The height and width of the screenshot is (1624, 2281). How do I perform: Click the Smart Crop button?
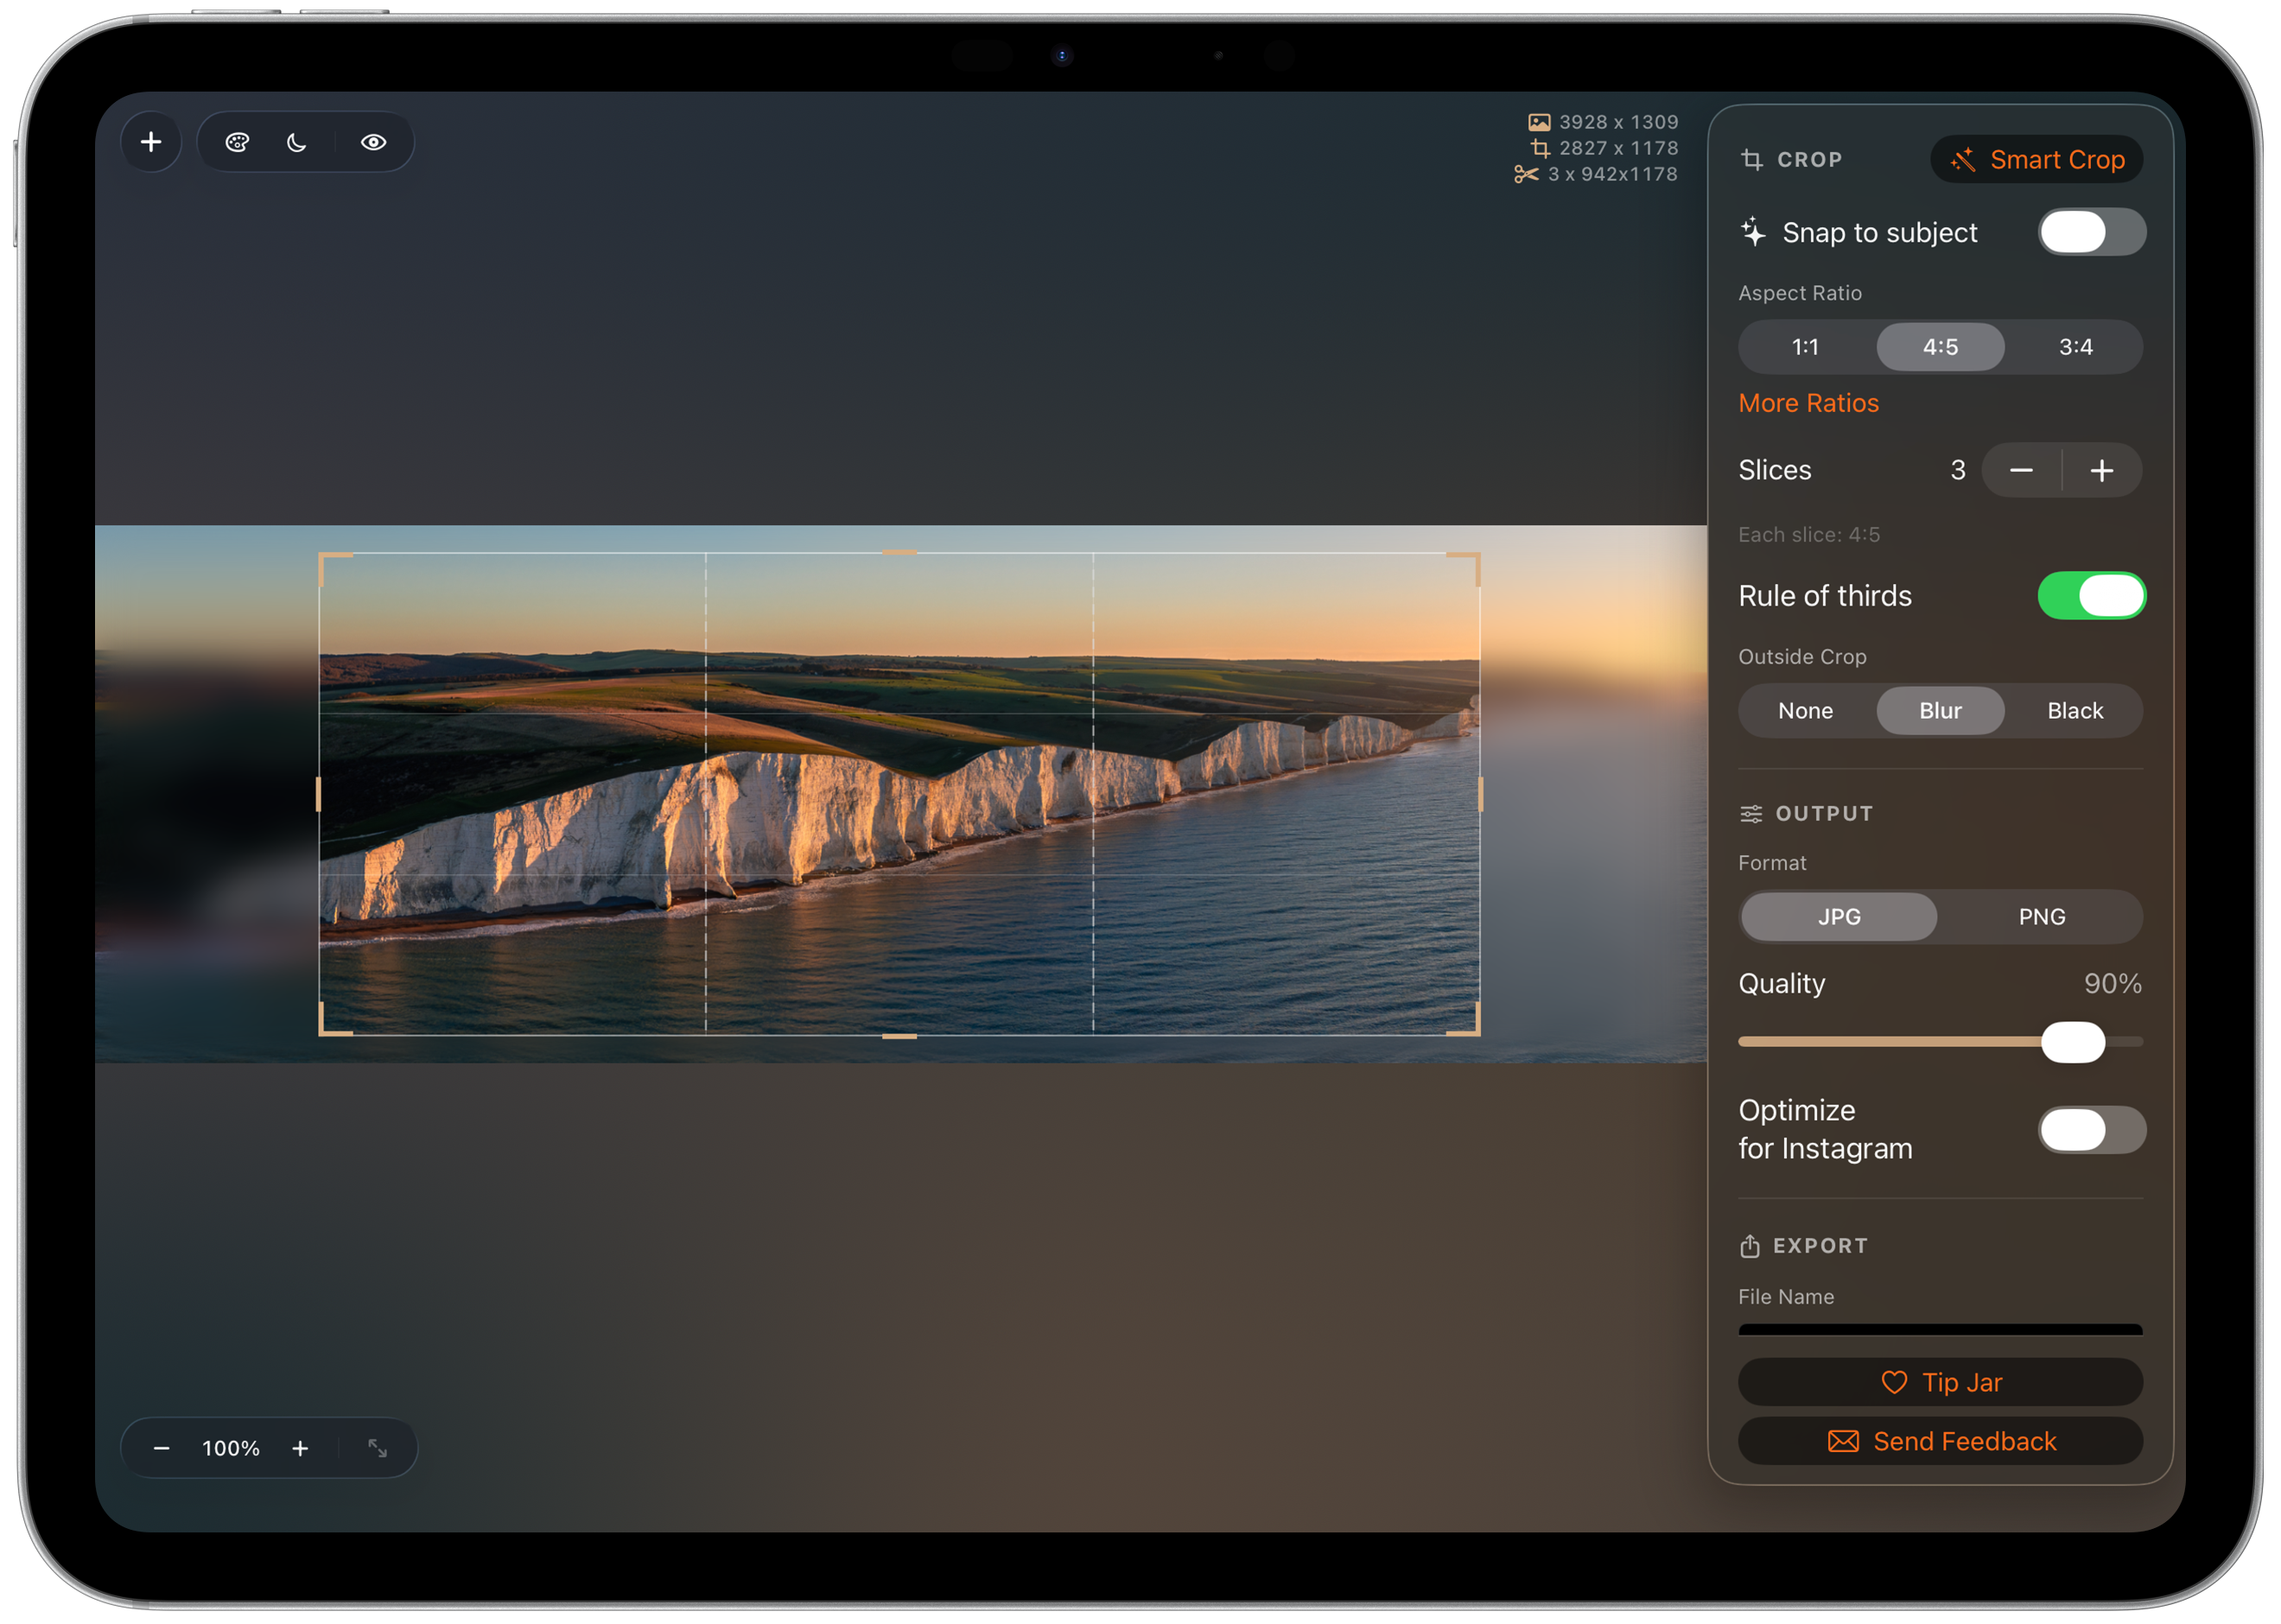click(x=2036, y=160)
